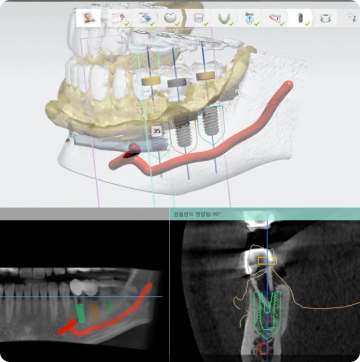Open the implant placement step icon

coord(300,18)
